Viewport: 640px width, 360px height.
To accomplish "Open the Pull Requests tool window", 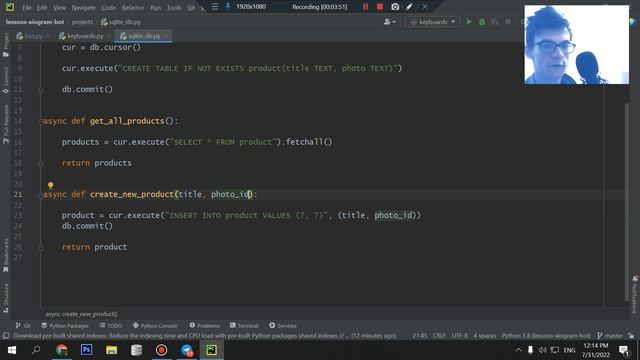I will tap(6, 124).
